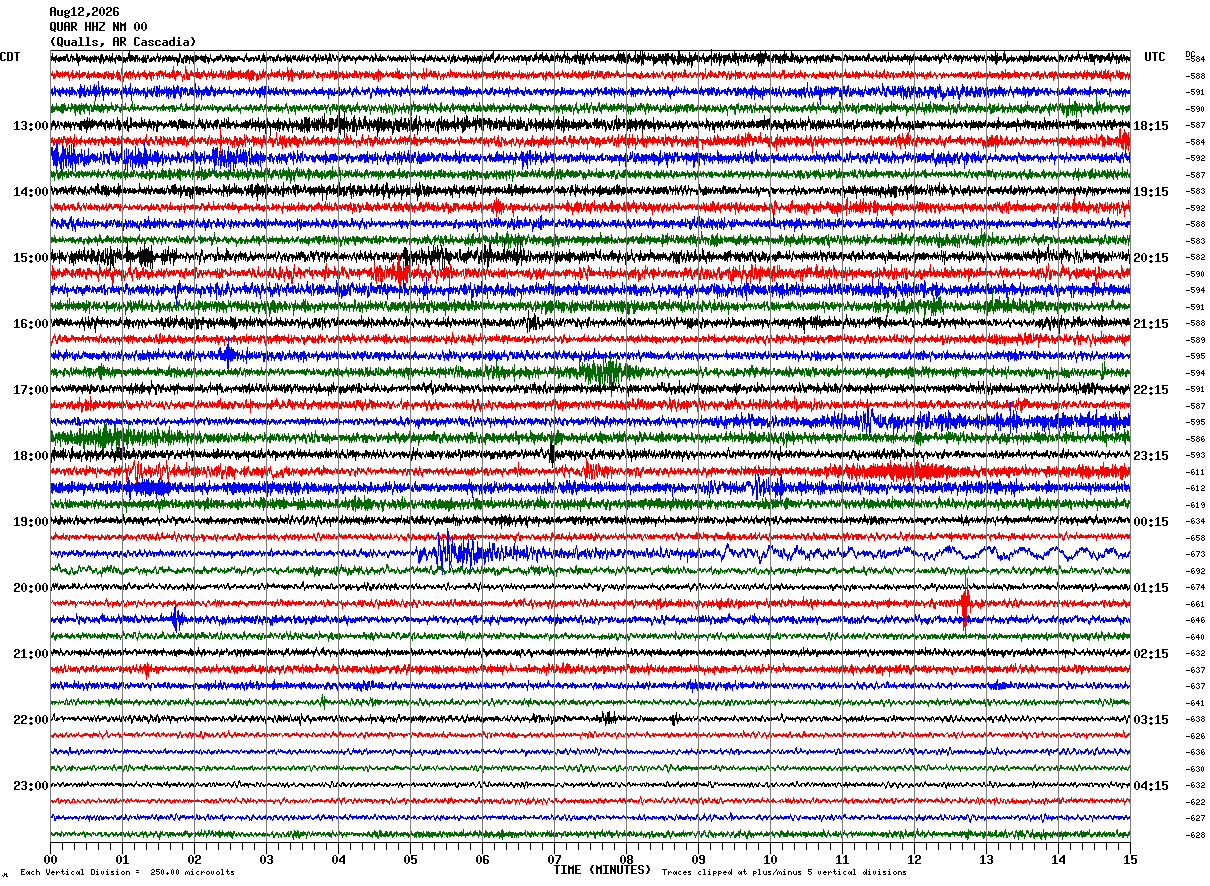The image size is (1210, 886).
Task: Select the 17:00 CDT time label
Action: point(31,390)
